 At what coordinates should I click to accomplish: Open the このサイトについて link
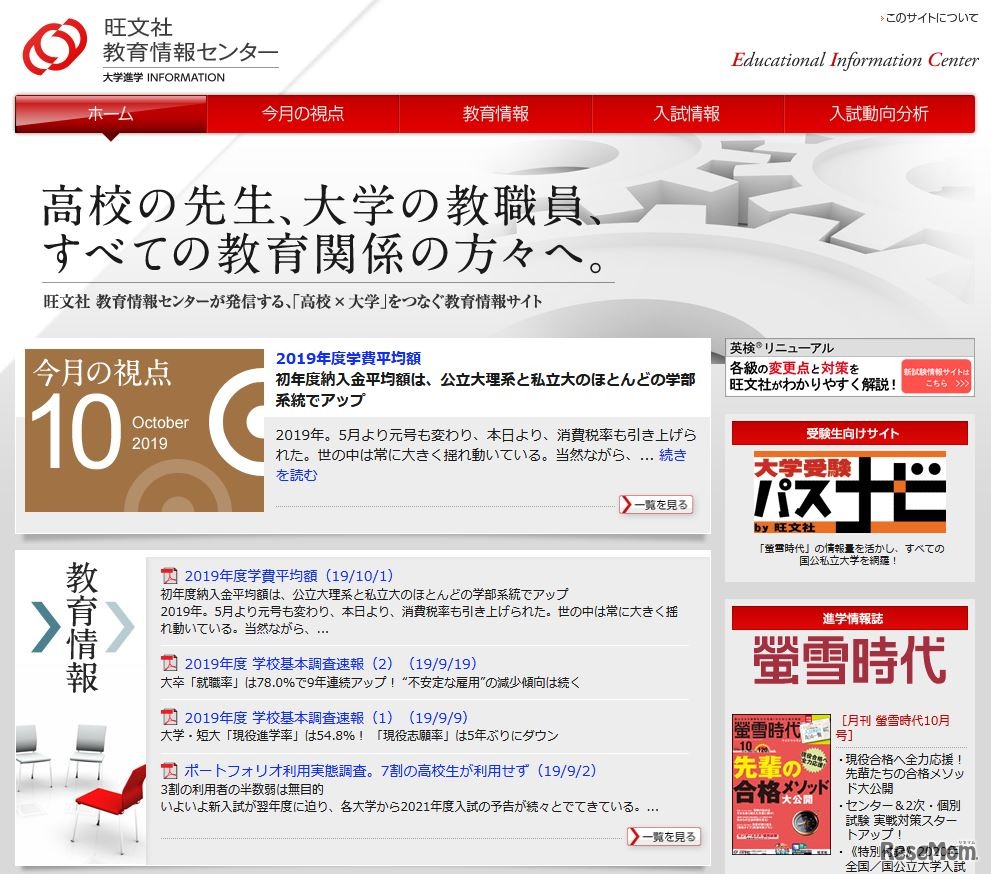pyautogui.click(x=931, y=17)
